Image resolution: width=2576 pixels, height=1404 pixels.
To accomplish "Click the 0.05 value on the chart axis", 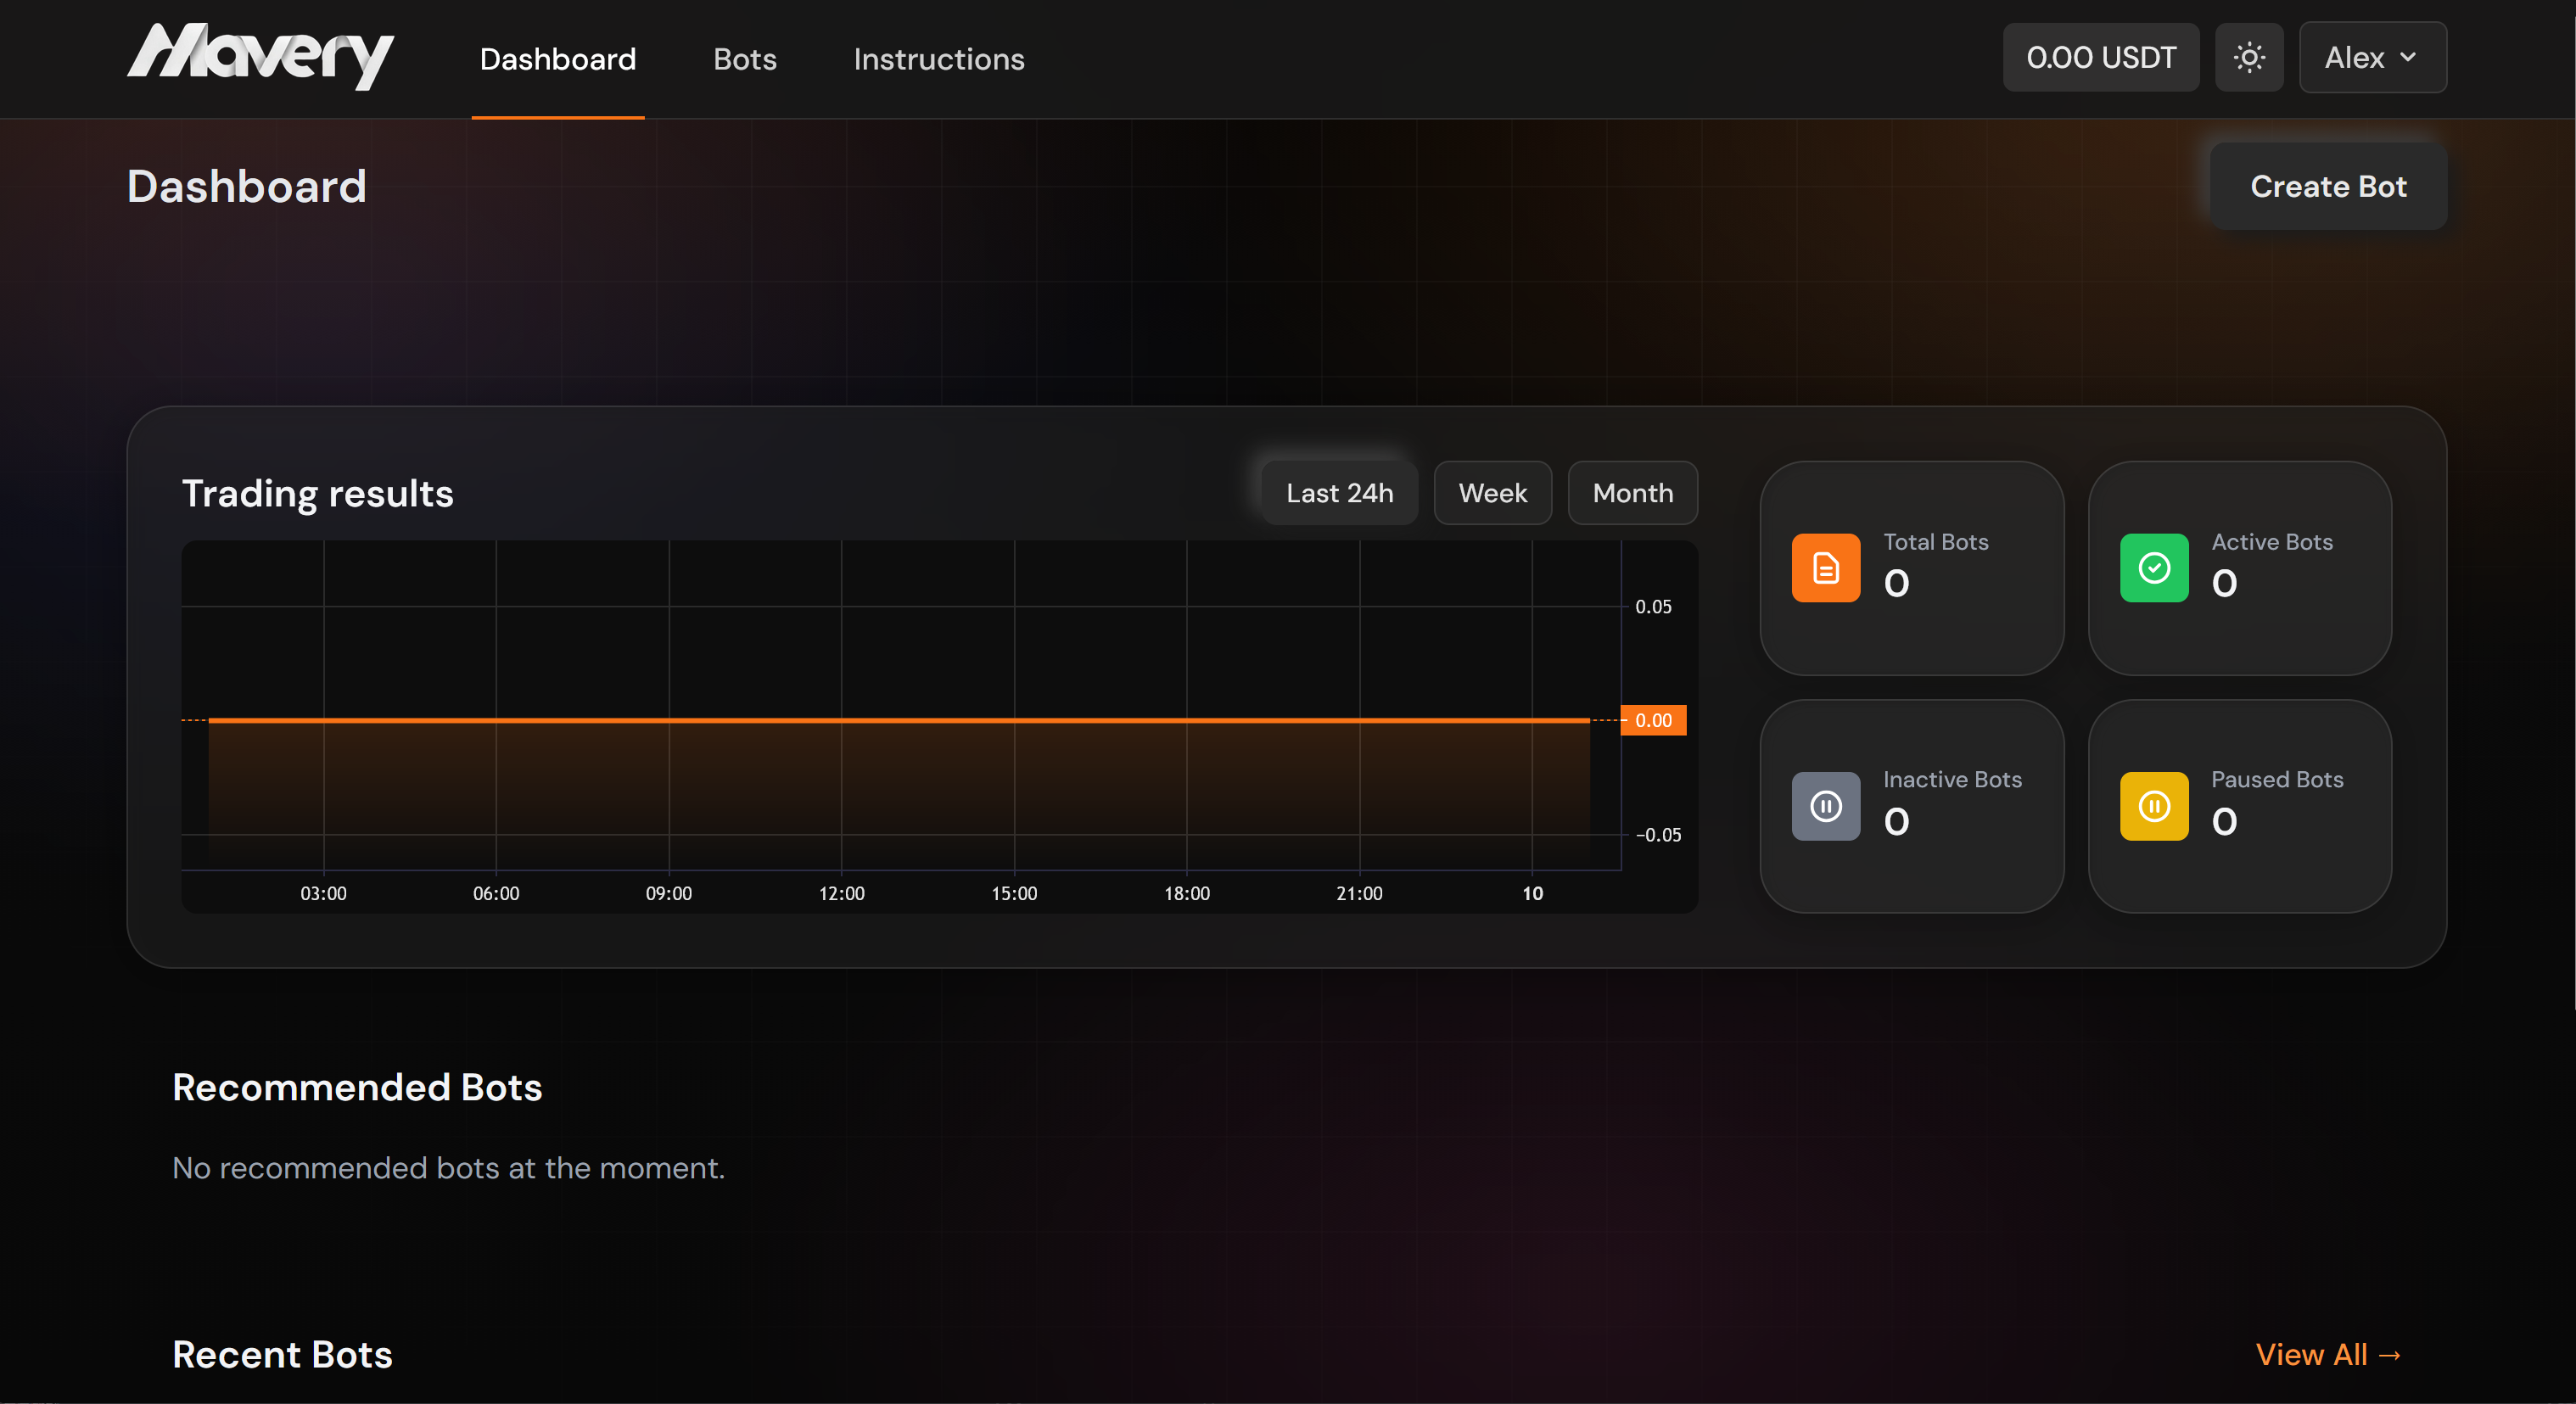I will tap(1653, 607).
